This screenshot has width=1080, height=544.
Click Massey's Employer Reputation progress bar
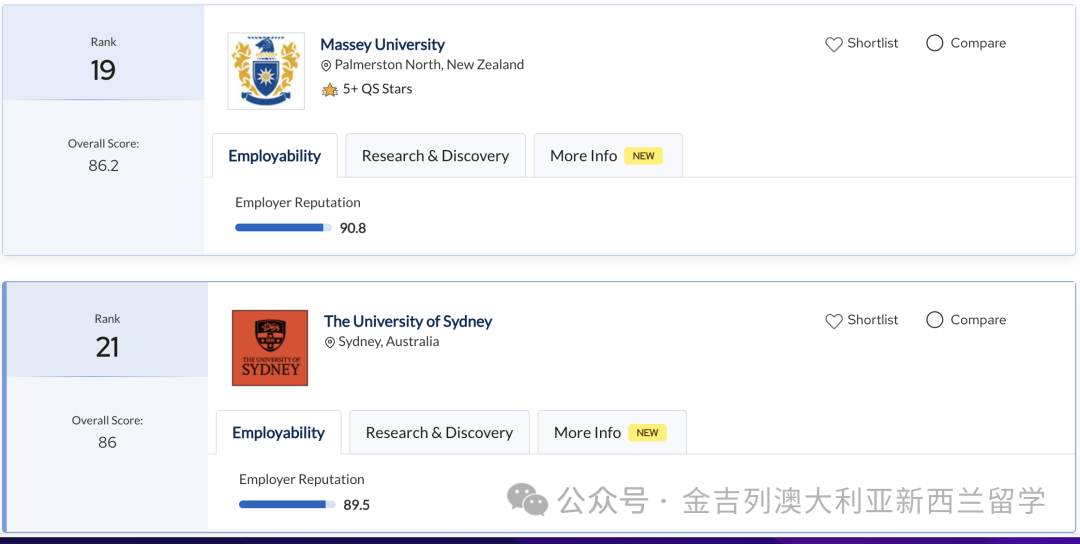(x=283, y=228)
